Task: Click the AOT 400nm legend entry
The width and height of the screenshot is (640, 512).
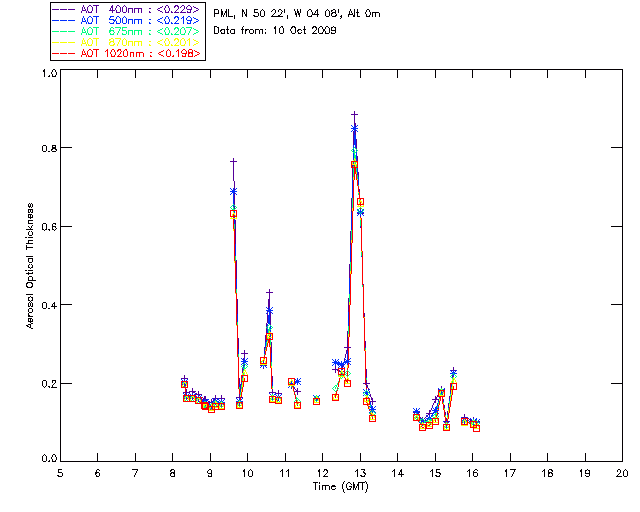Action: tap(140, 9)
